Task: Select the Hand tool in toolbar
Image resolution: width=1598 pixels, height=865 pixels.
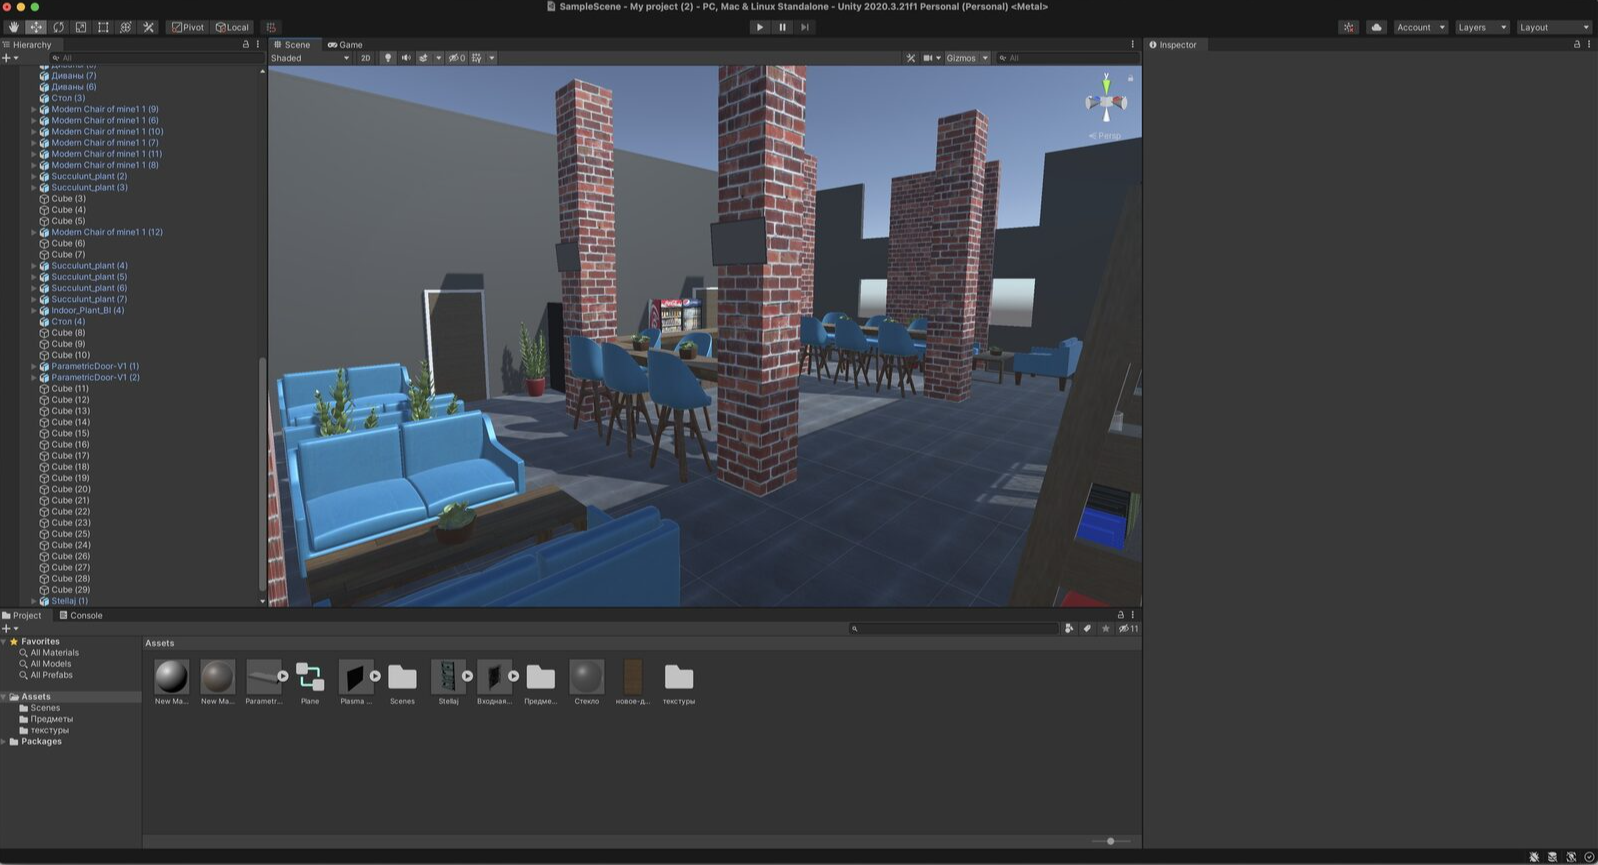Action: point(13,27)
